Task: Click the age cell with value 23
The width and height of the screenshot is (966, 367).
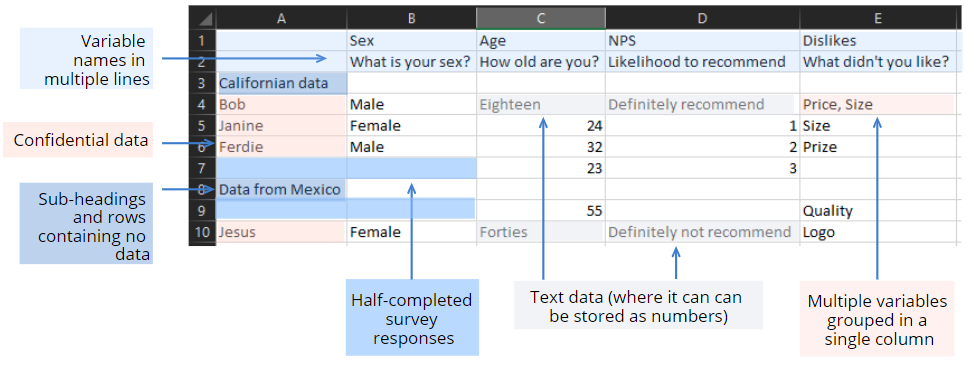Action: click(x=540, y=168)
